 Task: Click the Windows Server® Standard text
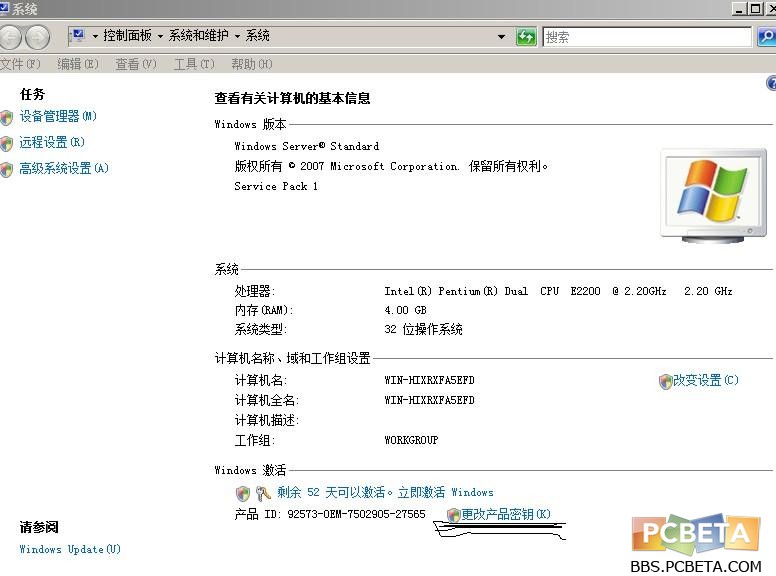coord(306,146)
